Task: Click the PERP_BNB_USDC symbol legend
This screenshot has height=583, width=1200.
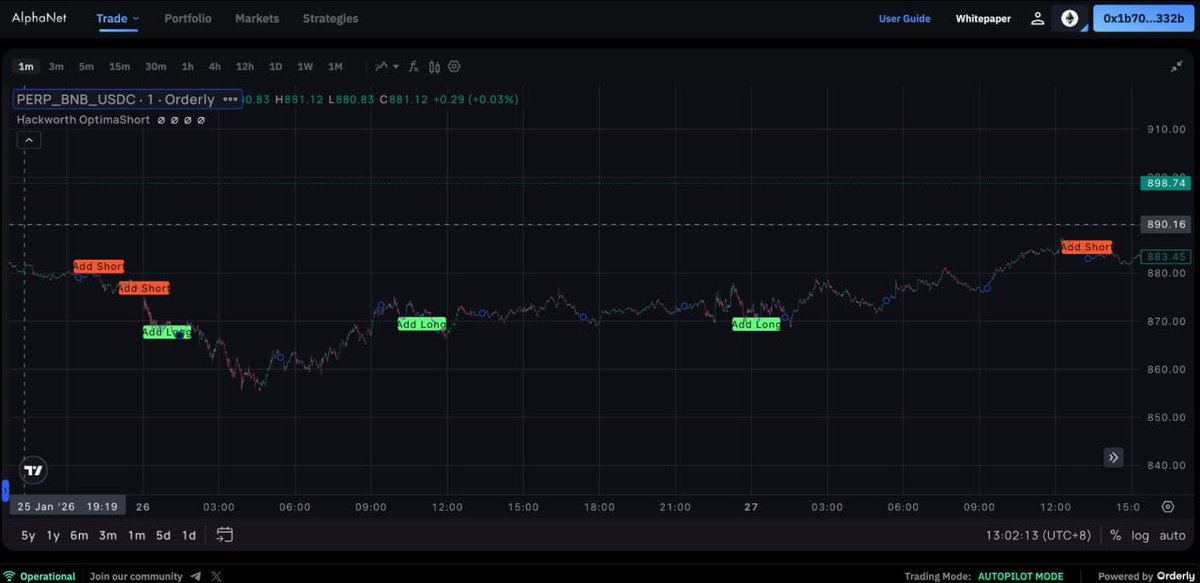Action: (116, 99)
